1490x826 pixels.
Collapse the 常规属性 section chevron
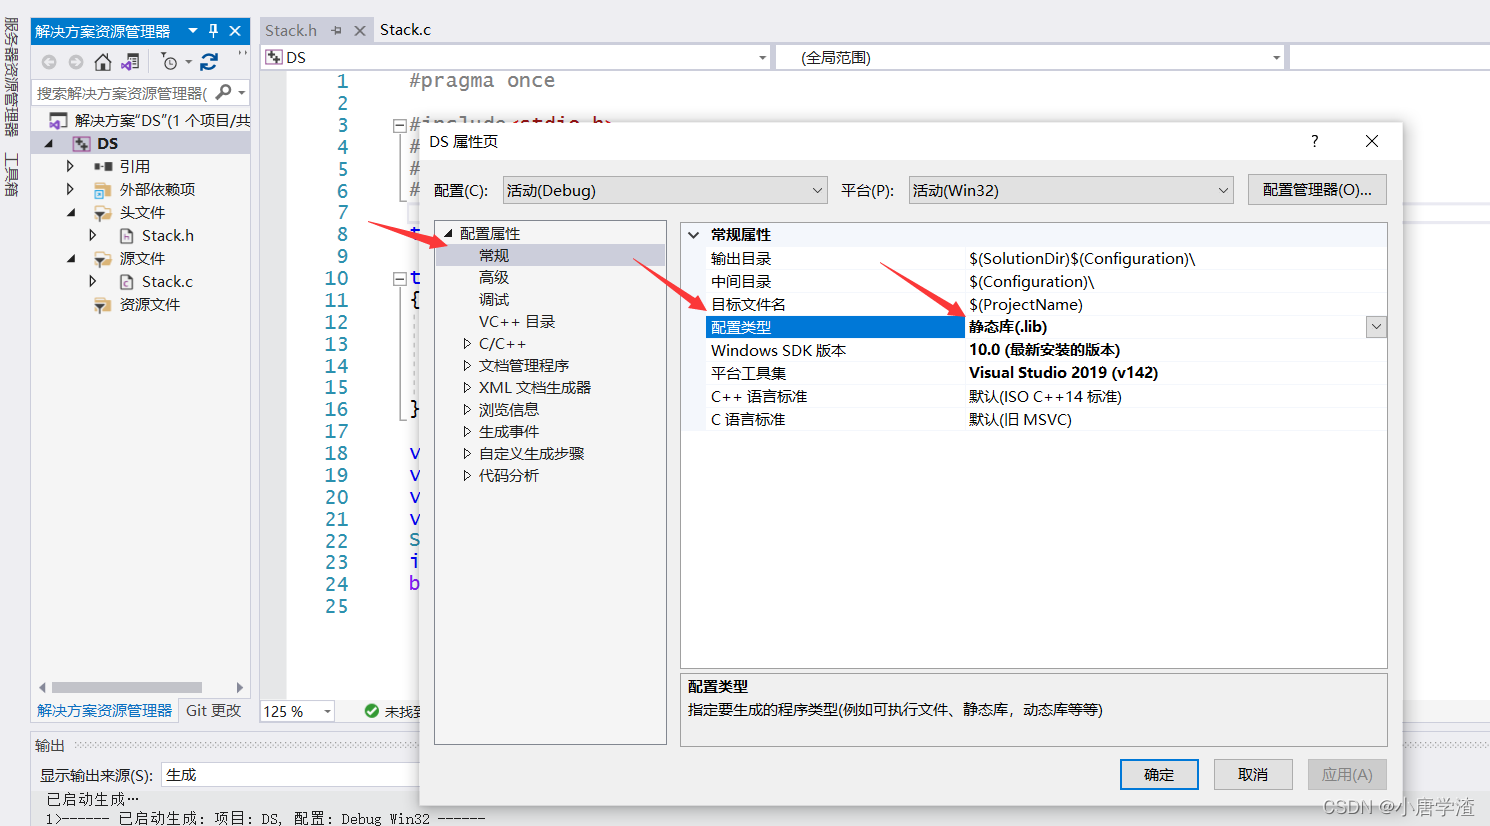[694, 235]
